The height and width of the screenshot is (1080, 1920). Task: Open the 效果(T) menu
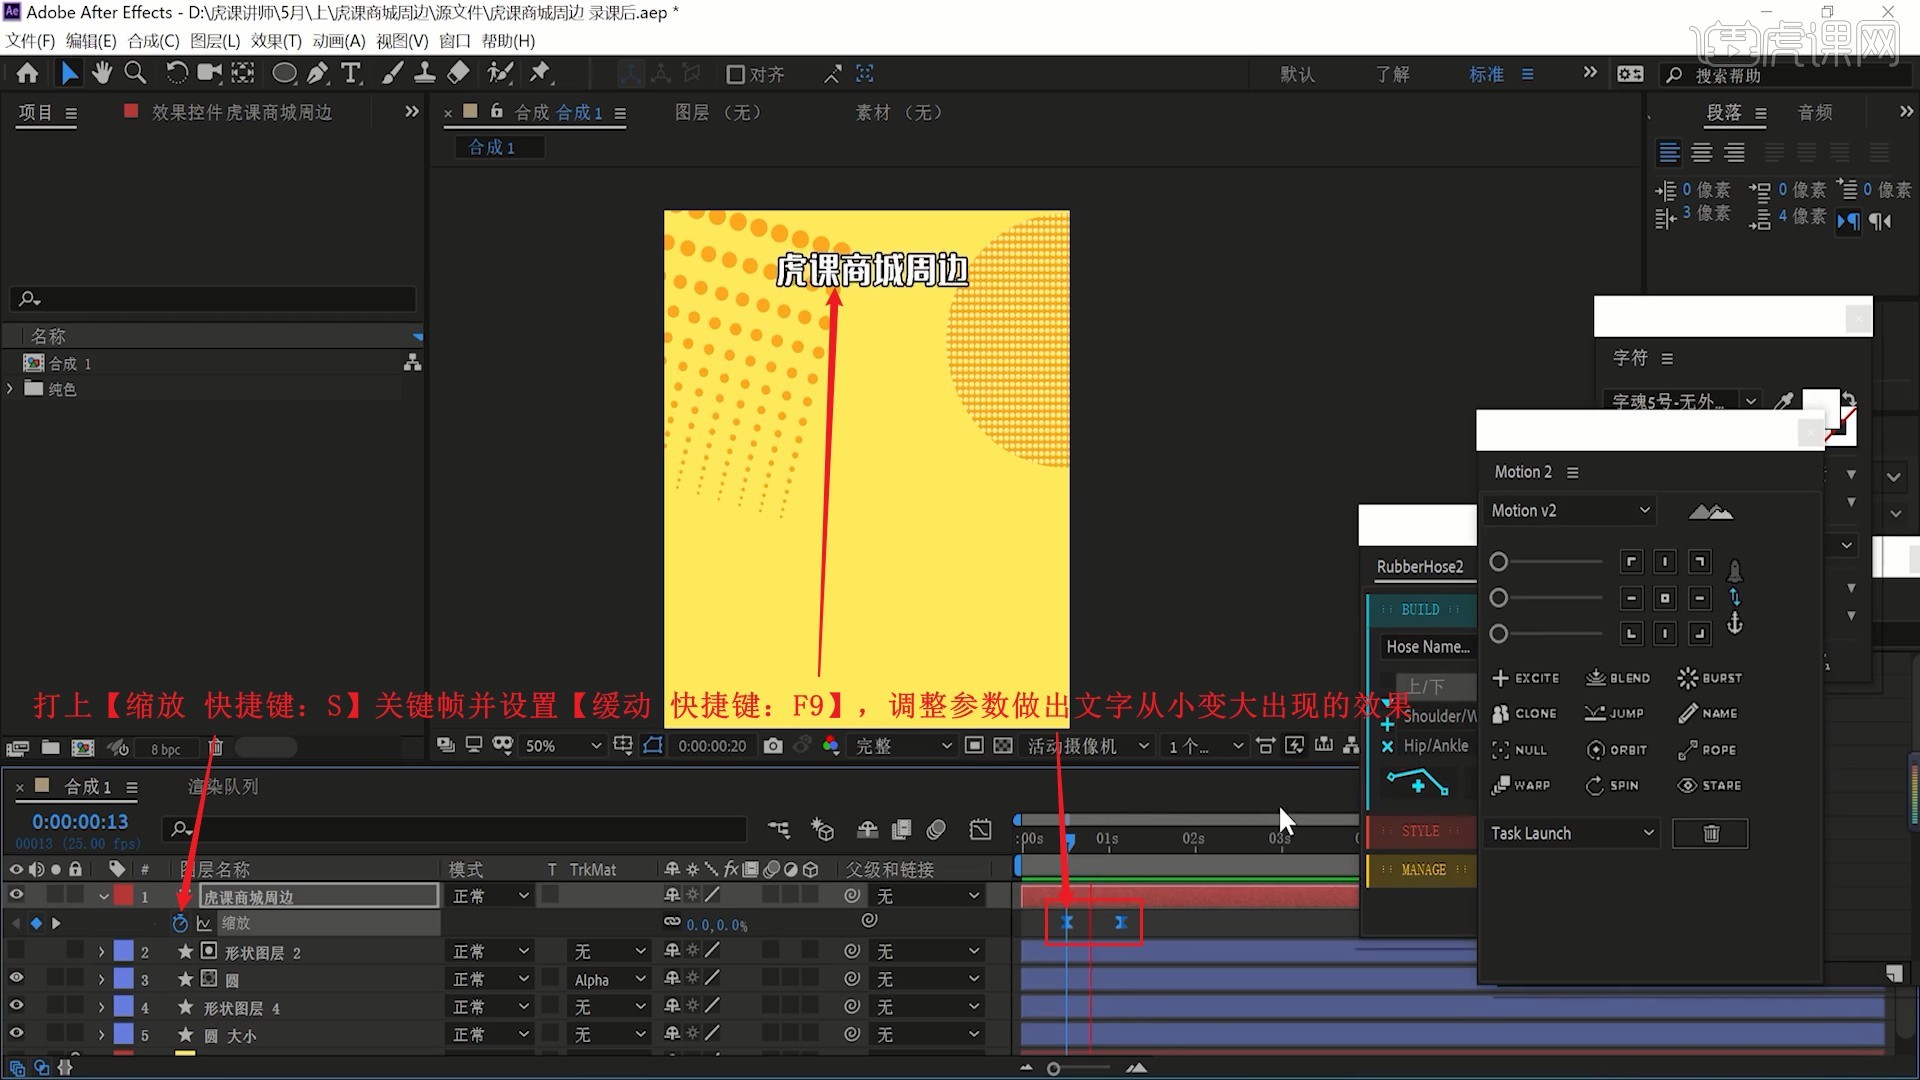click(276, 41)
